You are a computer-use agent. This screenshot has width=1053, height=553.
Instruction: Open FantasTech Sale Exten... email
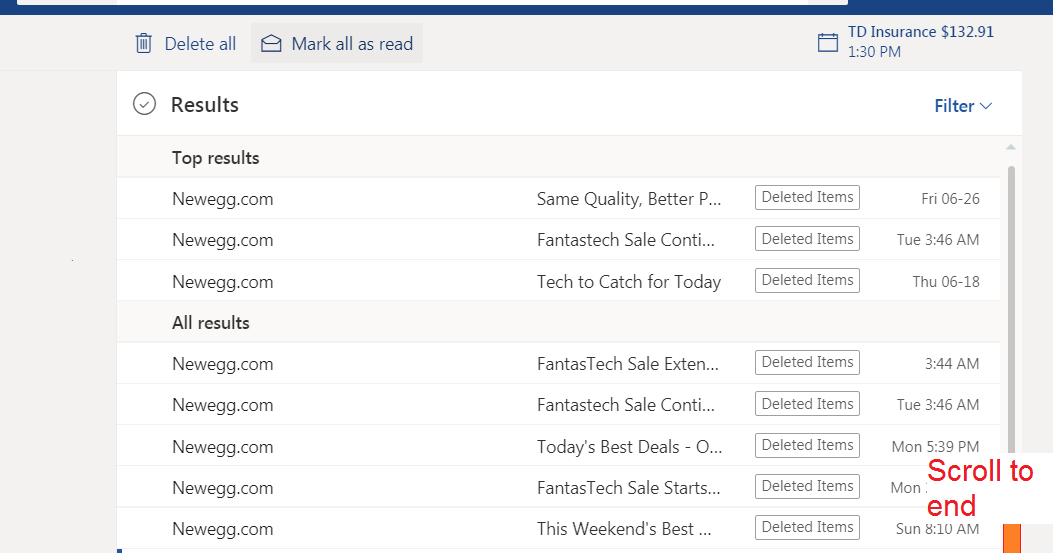click(x=558, y=364)
